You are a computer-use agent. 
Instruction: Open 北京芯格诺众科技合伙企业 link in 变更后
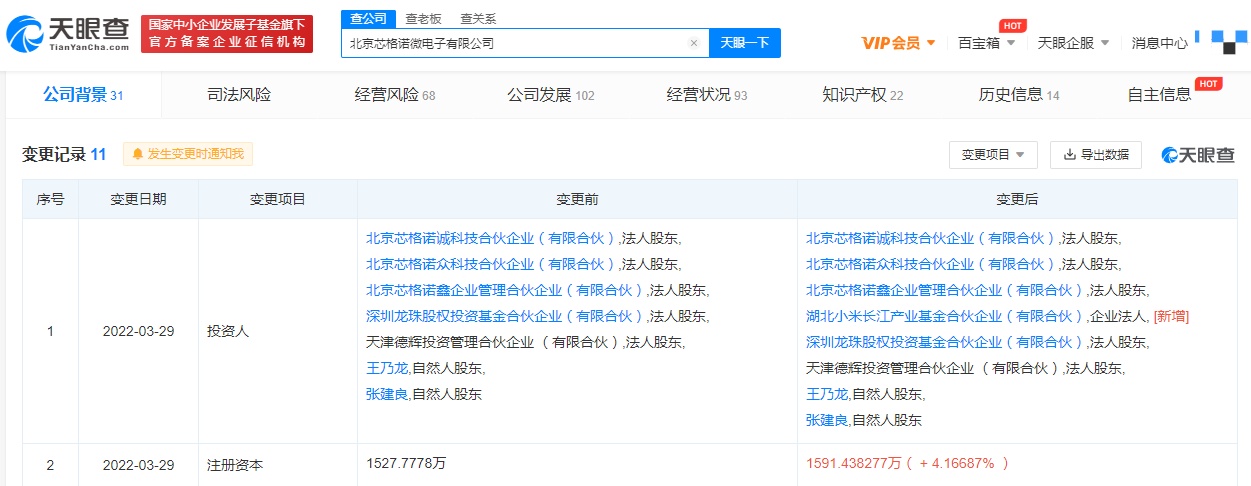click(x=933, y=264)
